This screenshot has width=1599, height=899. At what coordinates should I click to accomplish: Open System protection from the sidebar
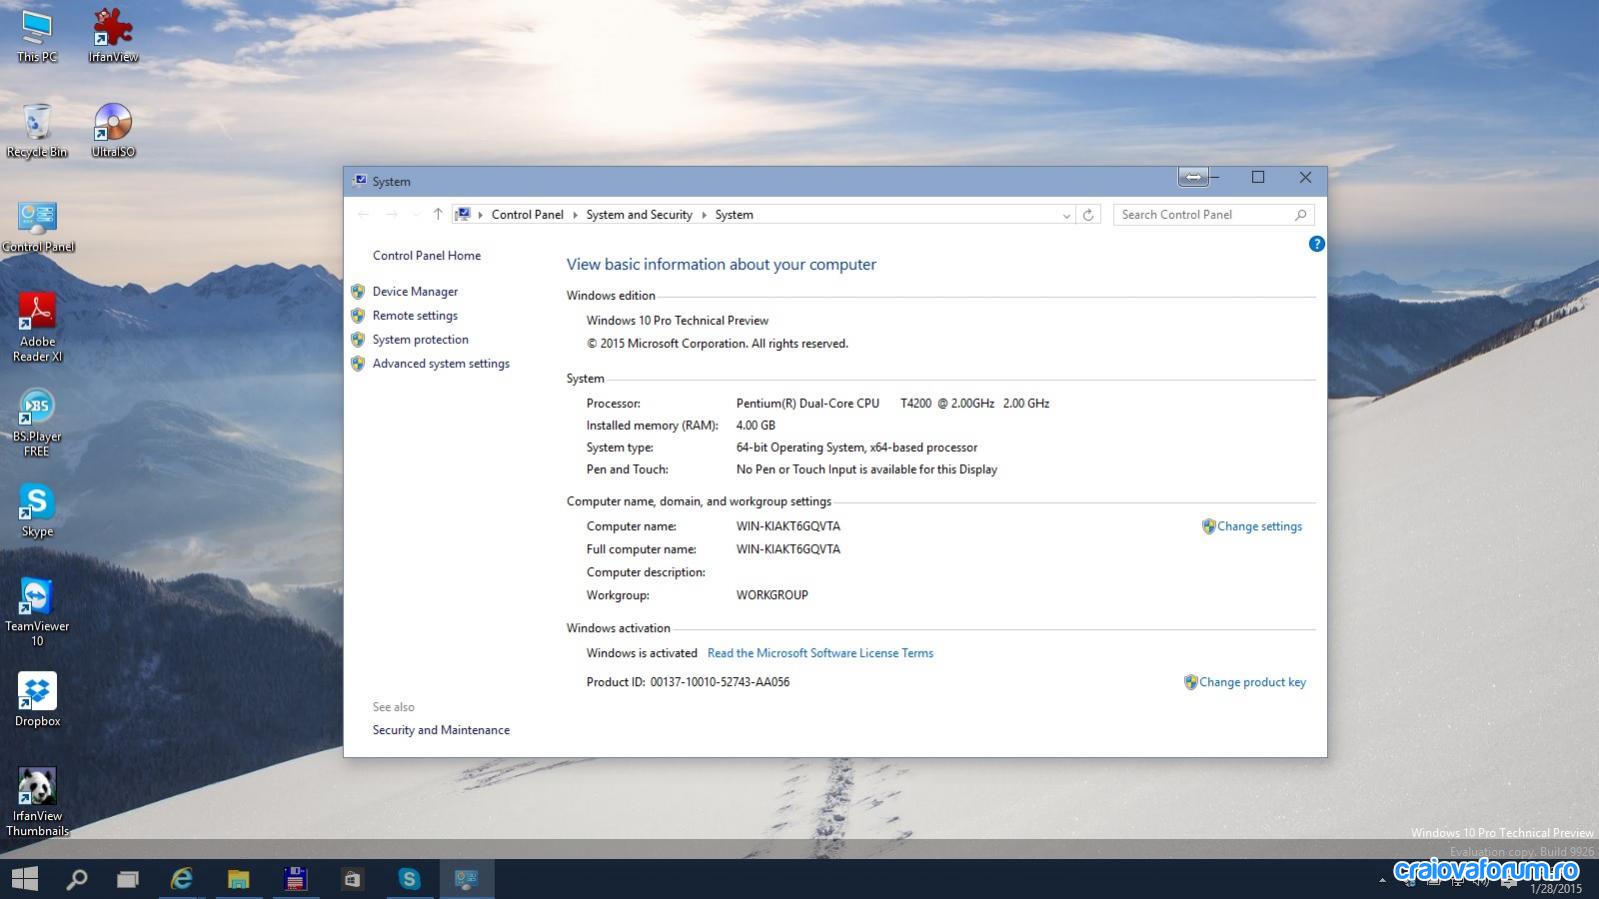[420, 339]
